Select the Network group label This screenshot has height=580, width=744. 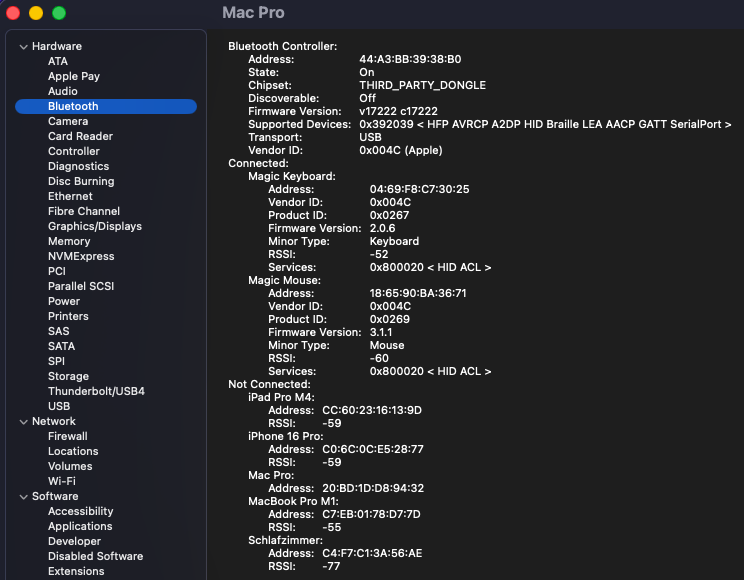click(x=54, y=421)
